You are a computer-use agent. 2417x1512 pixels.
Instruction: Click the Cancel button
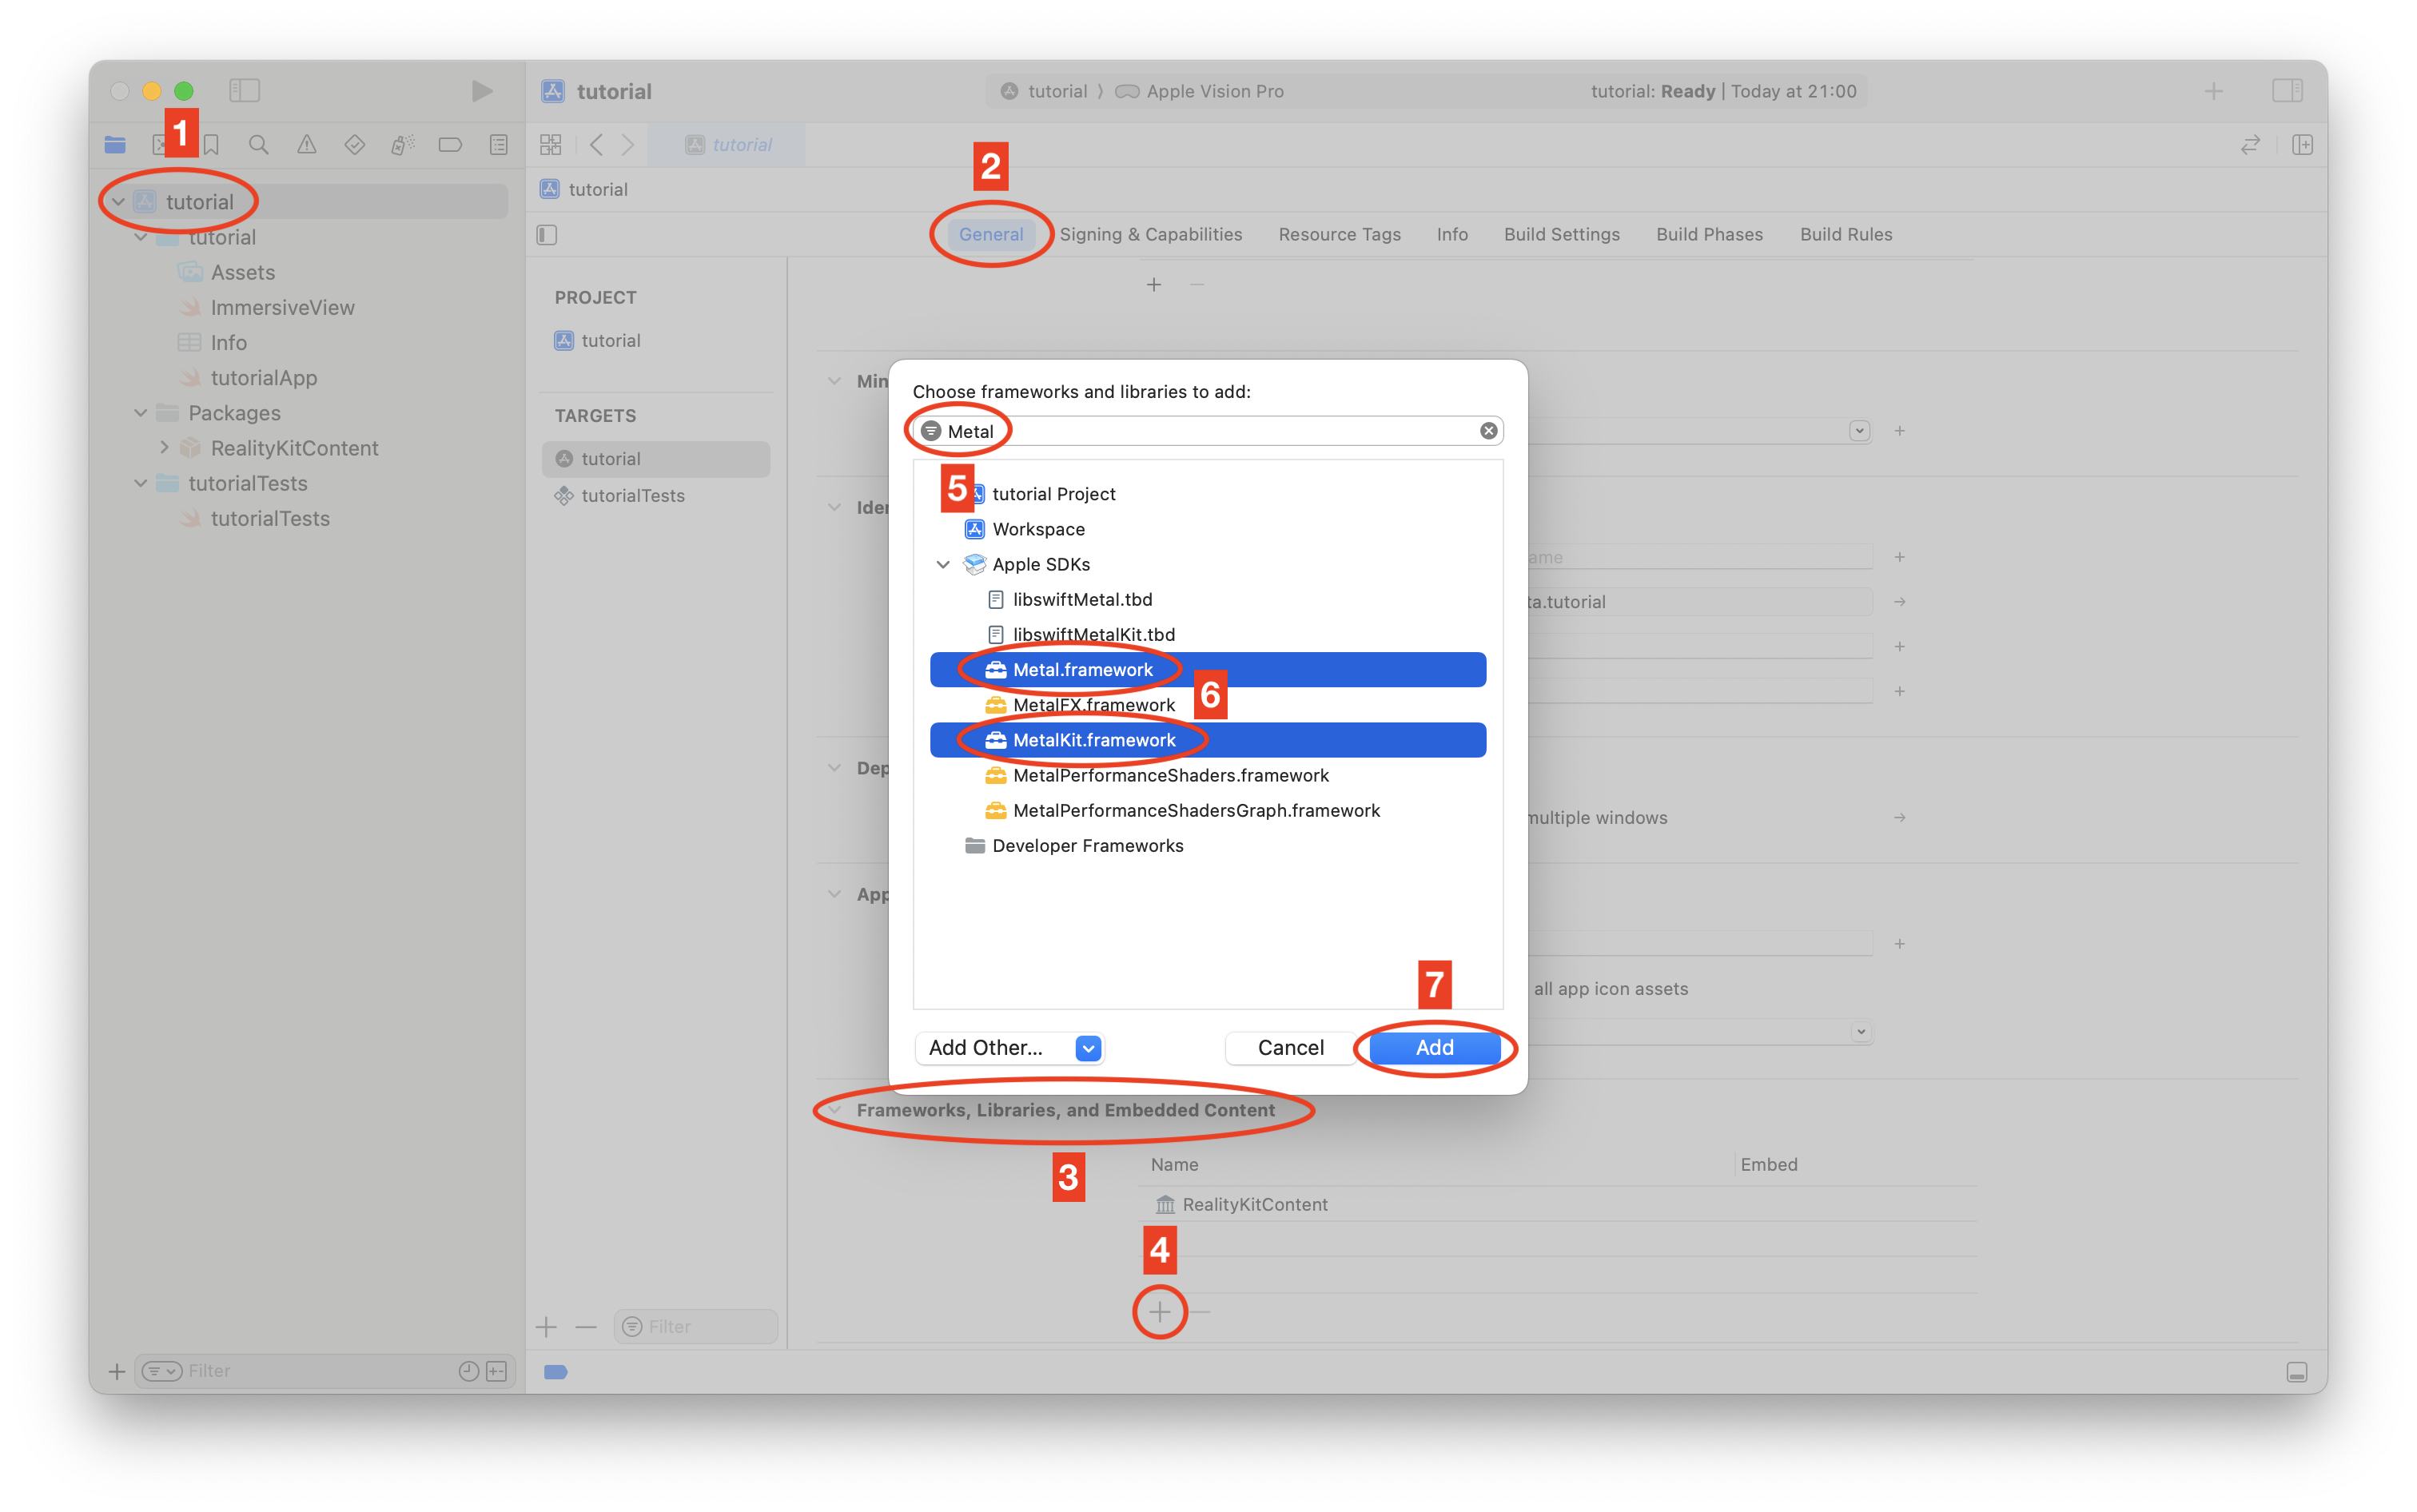1290,1047
